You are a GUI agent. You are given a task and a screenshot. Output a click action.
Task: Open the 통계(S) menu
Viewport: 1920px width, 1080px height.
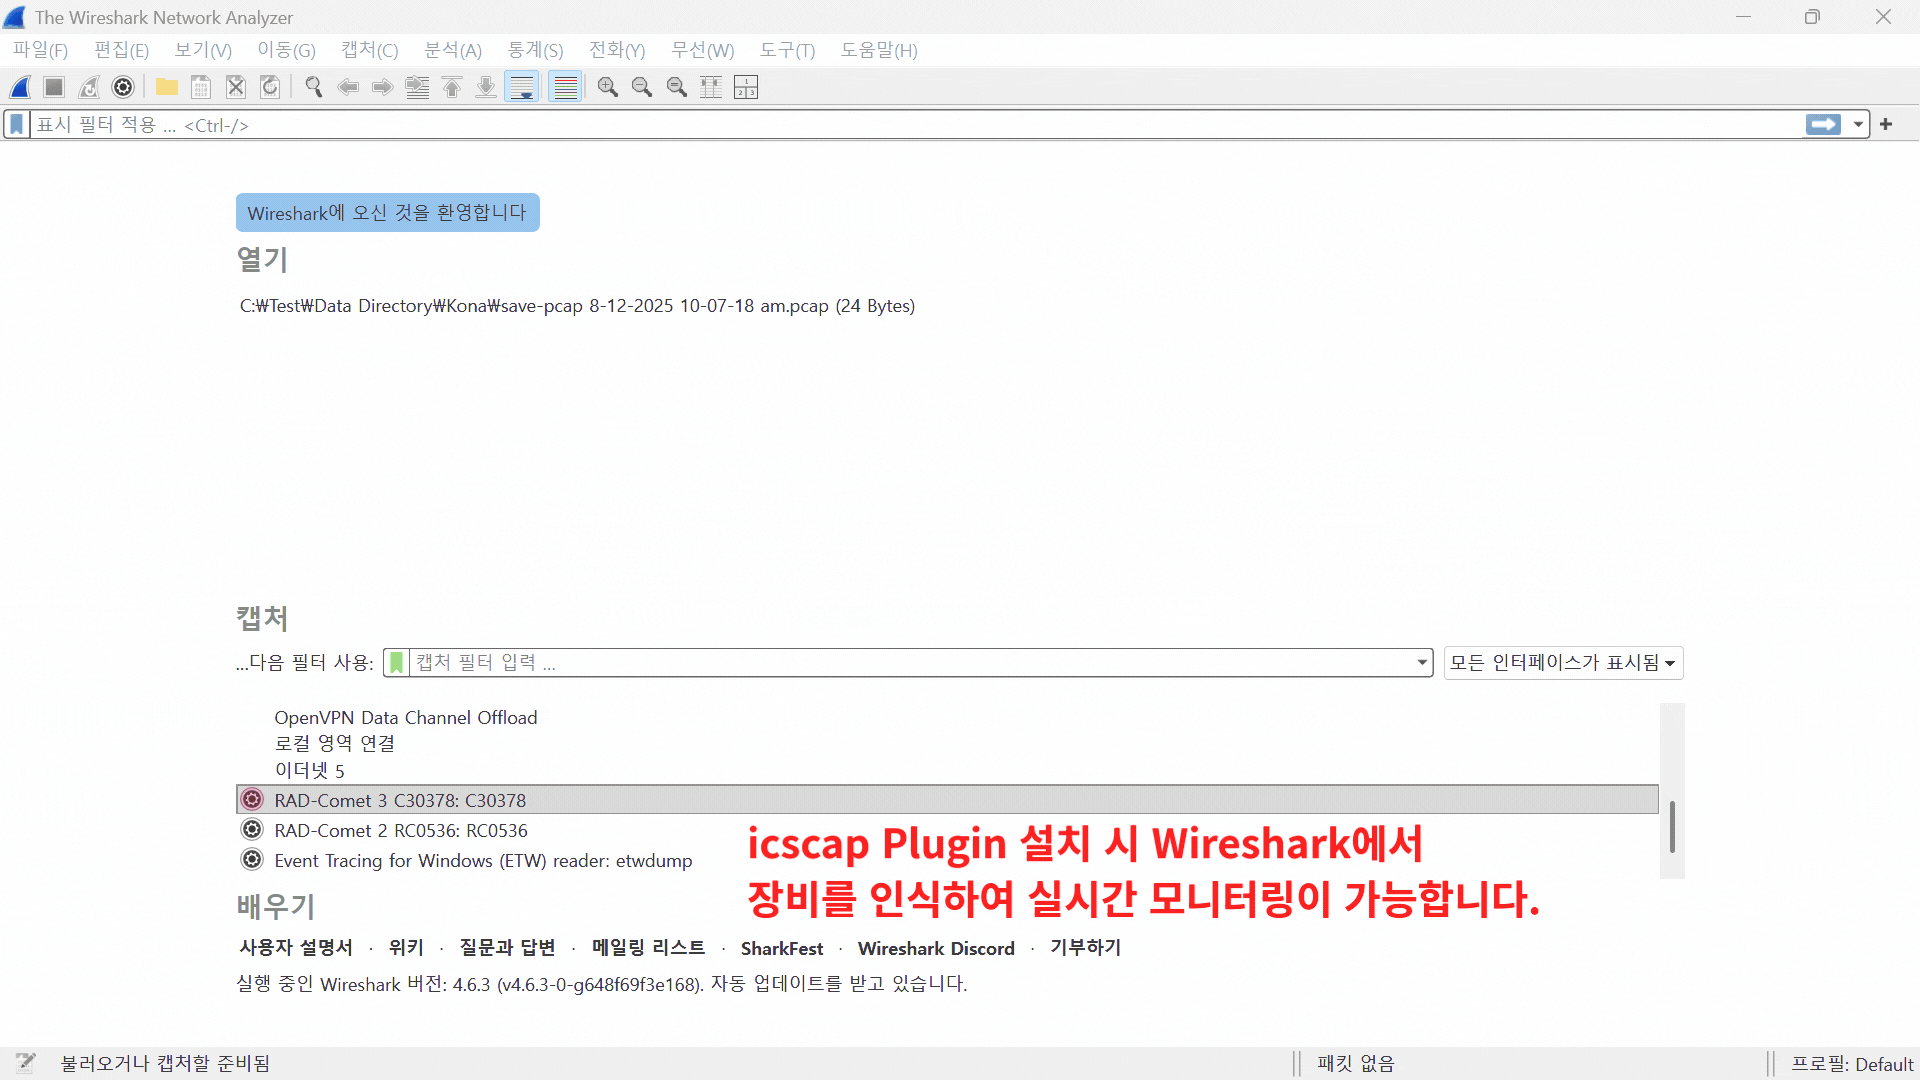point(535,50)
